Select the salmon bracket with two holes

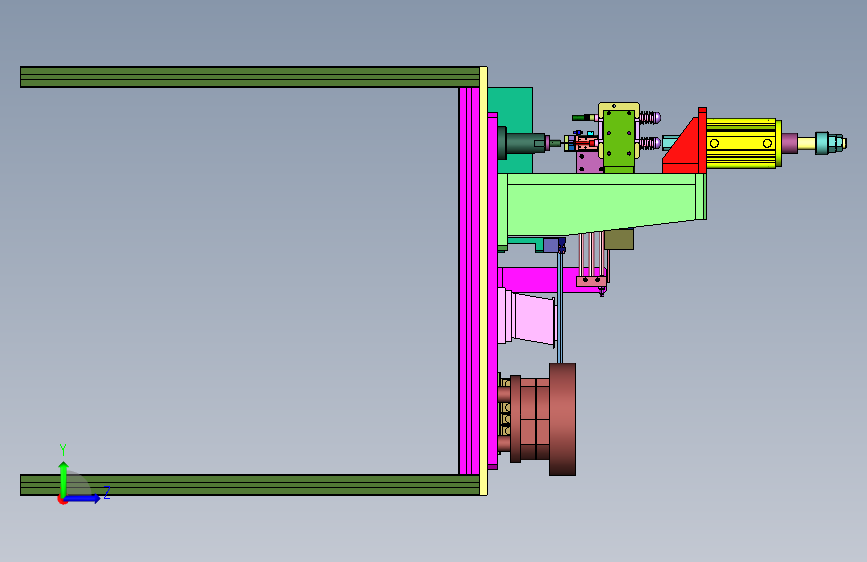click(591, 281)
